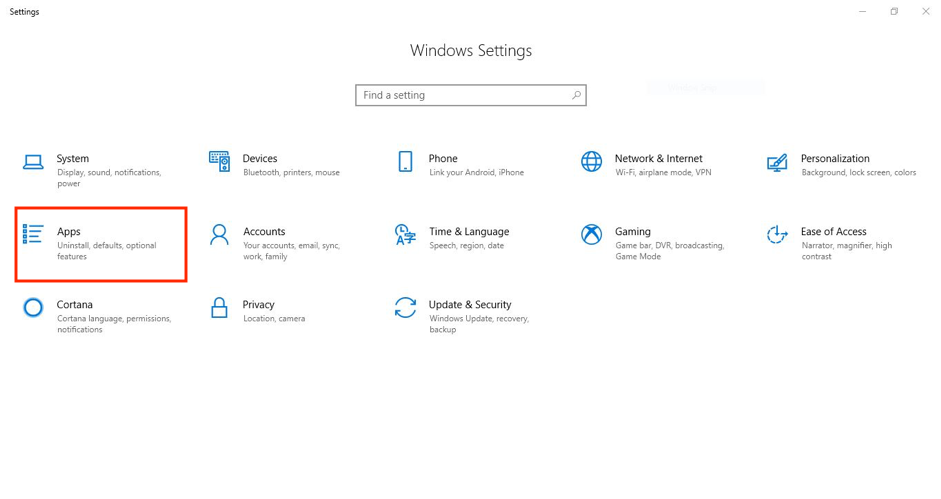Viewport: 941px width, 499px height.
Task: Open Cortana label
Action: [x=74, y=305]
